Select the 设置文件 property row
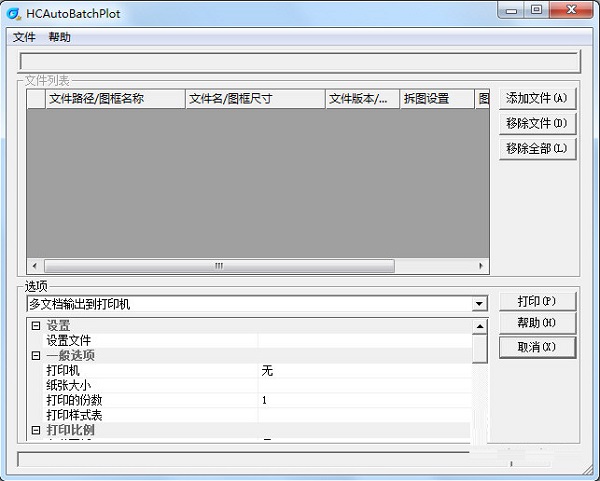Viewport: 600px width, 481px height. (259, 341)
